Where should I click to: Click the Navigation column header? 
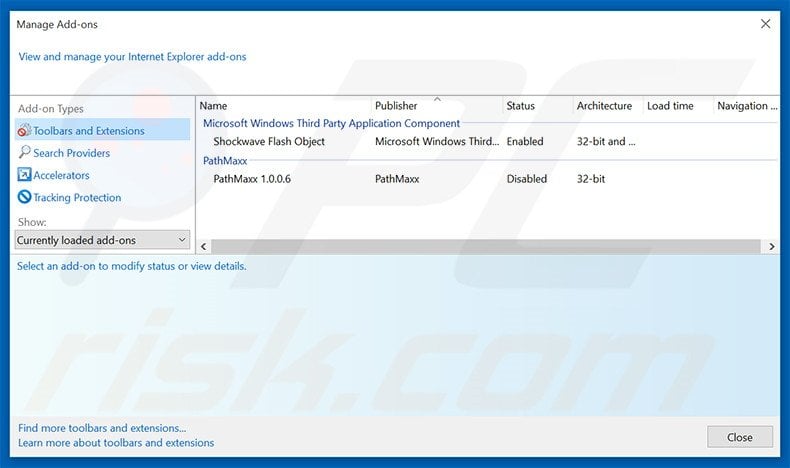tap(747, 106)
